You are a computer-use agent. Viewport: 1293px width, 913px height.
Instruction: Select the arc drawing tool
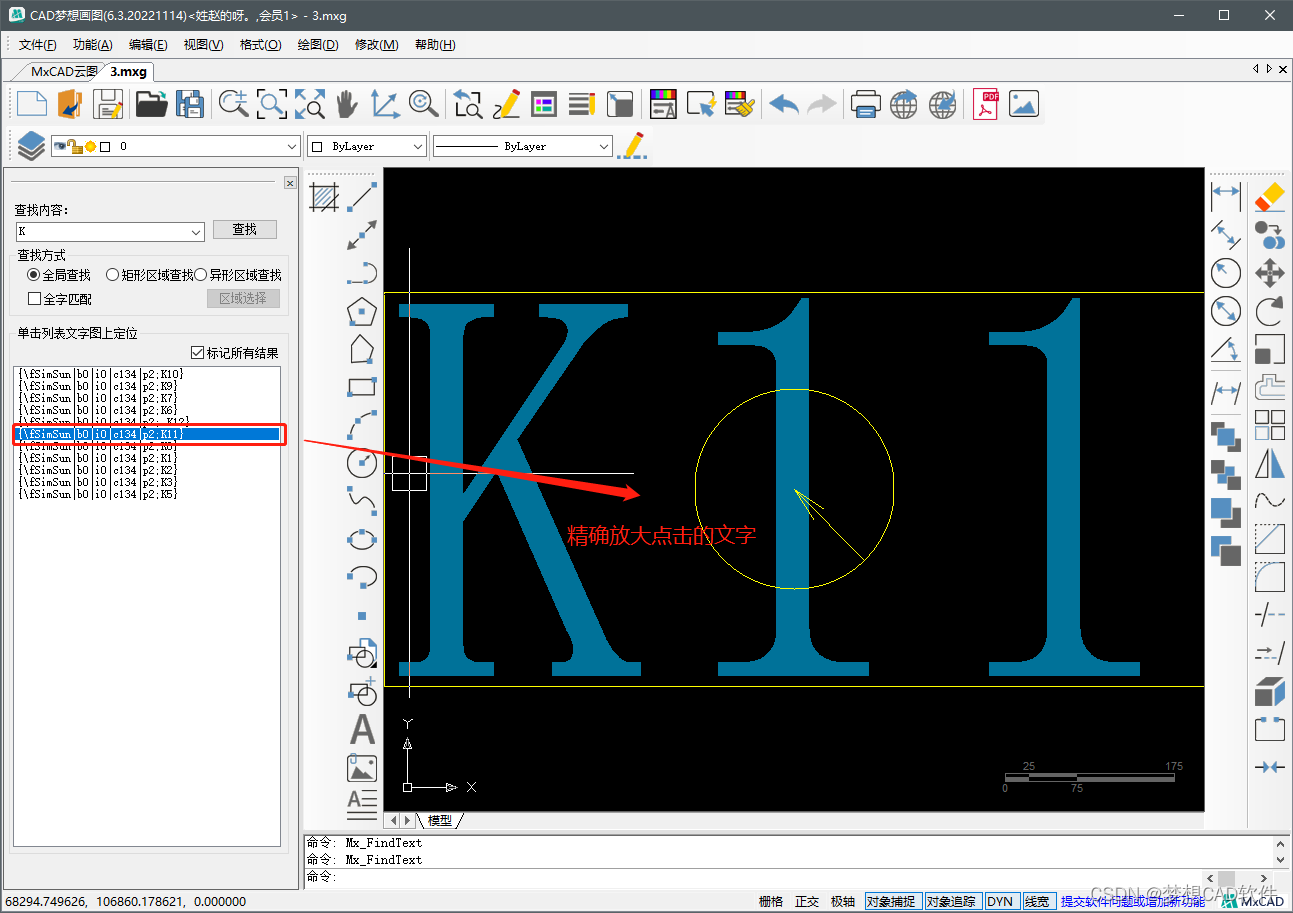pyautogui.click(x=361, y=425)
